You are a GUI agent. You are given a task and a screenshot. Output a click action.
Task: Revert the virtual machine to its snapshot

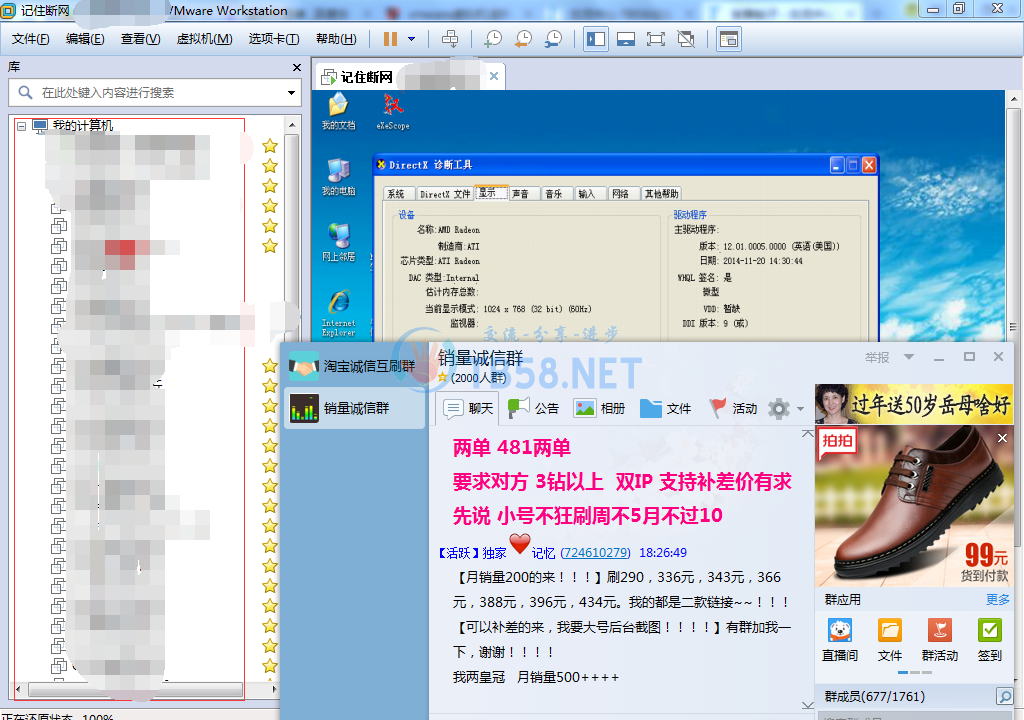pyautogui.click(x=522, y=39)
